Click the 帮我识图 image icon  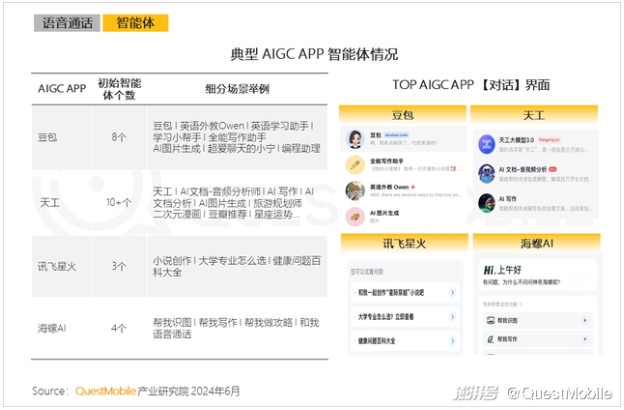point(489,320)
